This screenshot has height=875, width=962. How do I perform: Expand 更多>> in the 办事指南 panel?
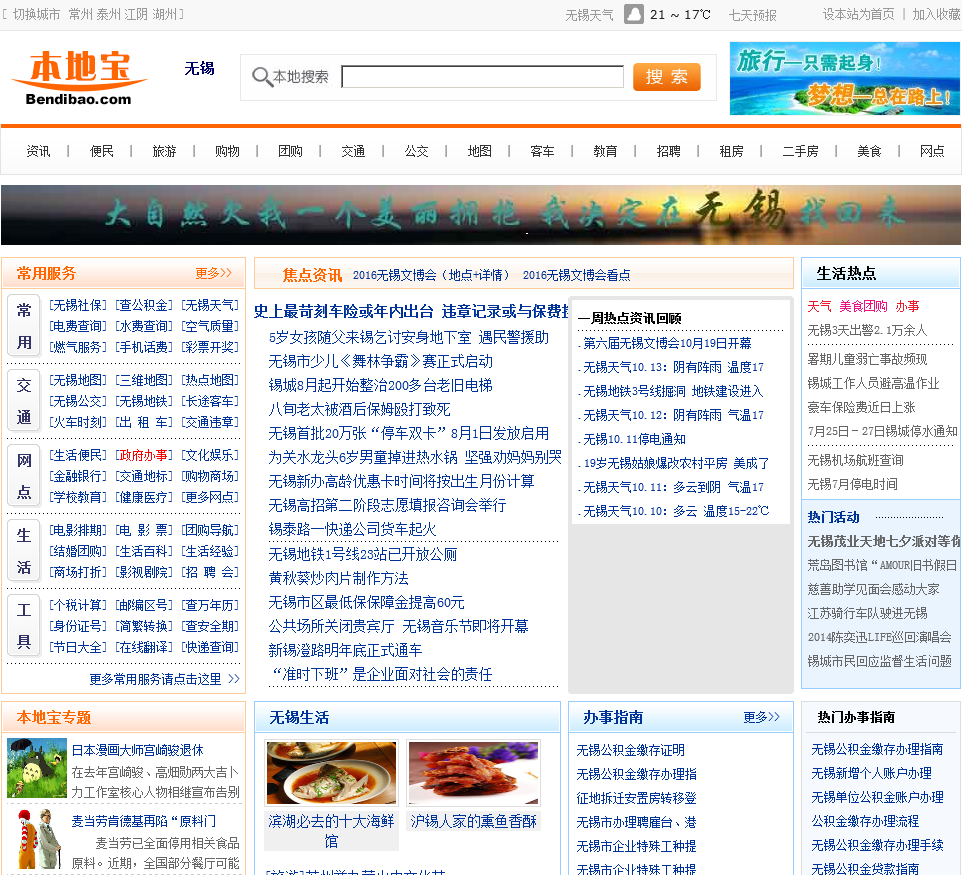[761, 717]
